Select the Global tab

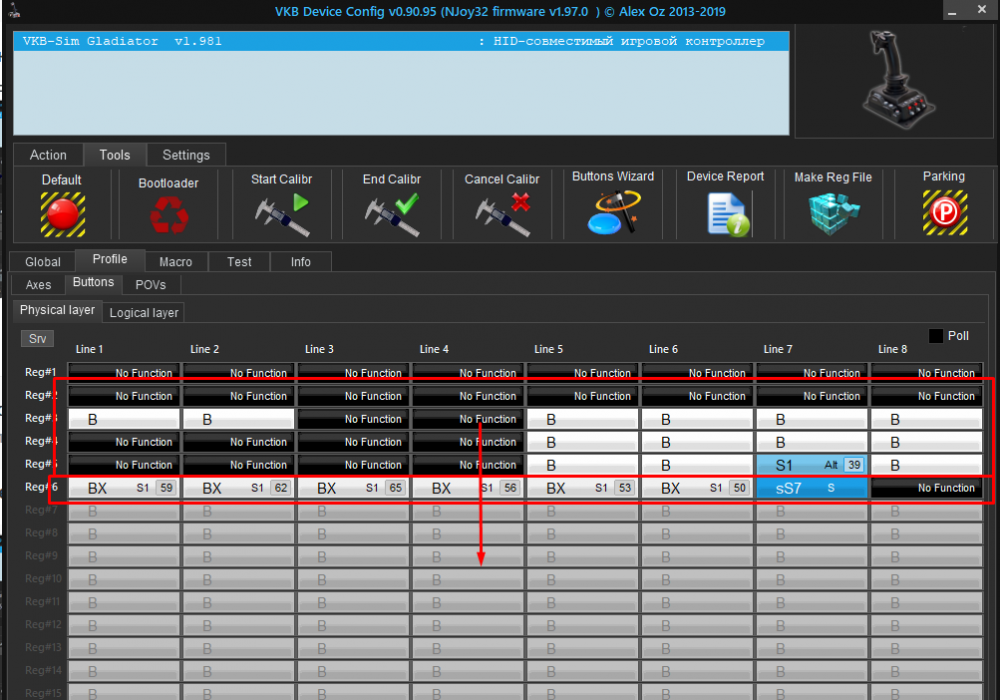43,262
